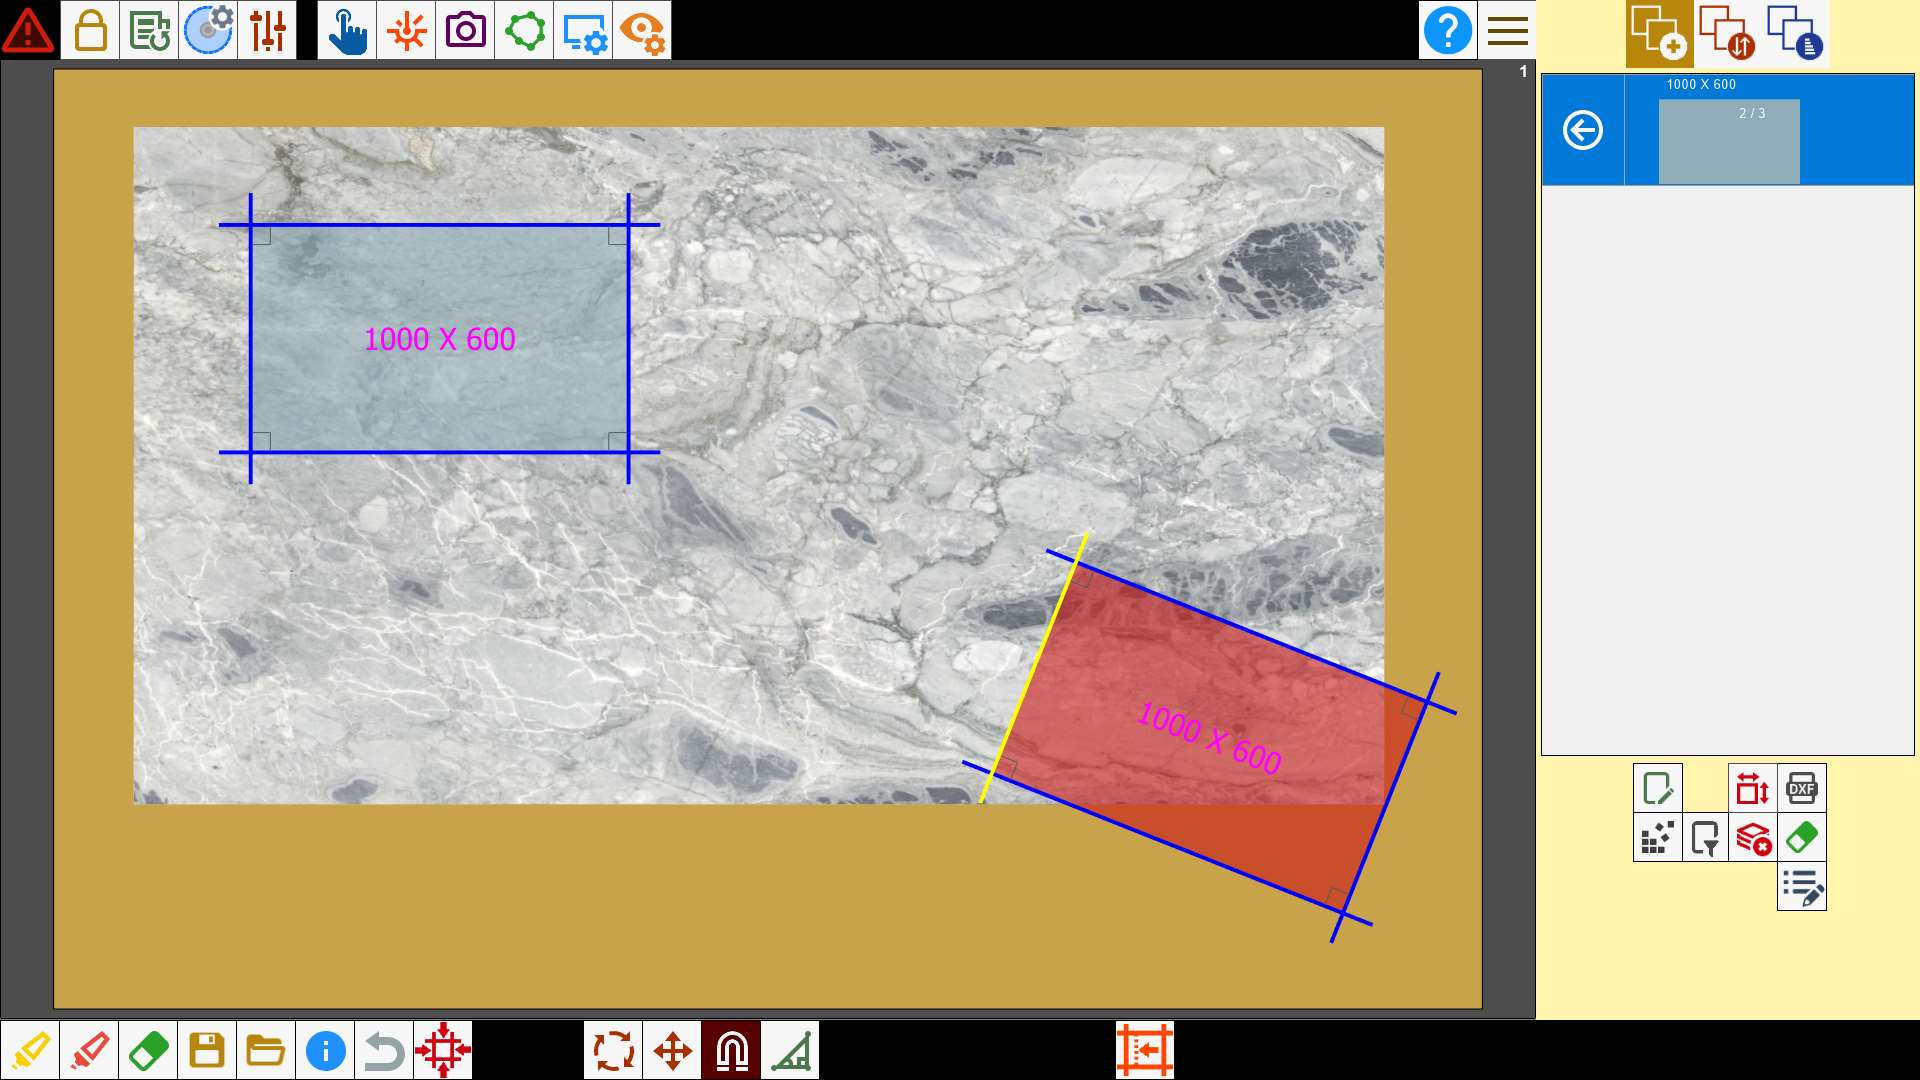The image size is (1920, 1080).
Task: Open the hamburger menu
Action: [1507, 30]
